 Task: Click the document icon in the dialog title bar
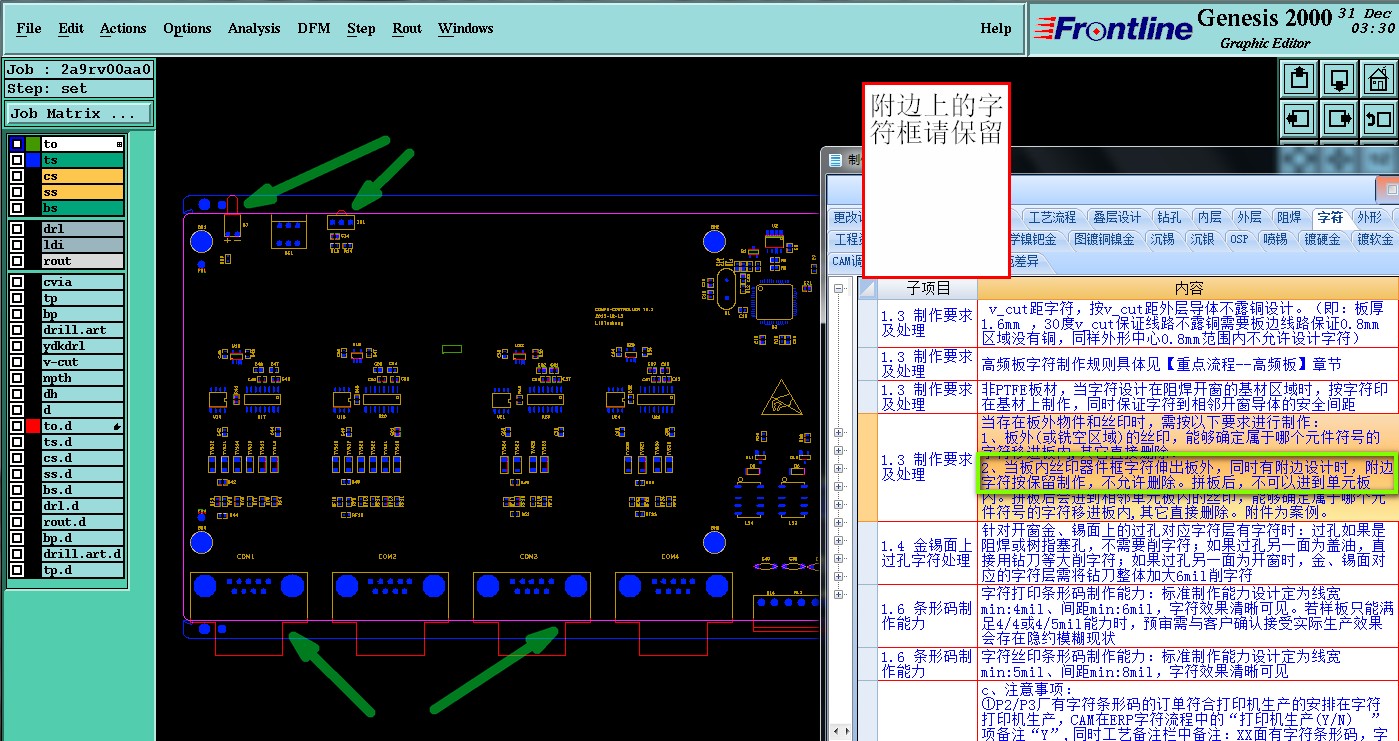[836, 160]
